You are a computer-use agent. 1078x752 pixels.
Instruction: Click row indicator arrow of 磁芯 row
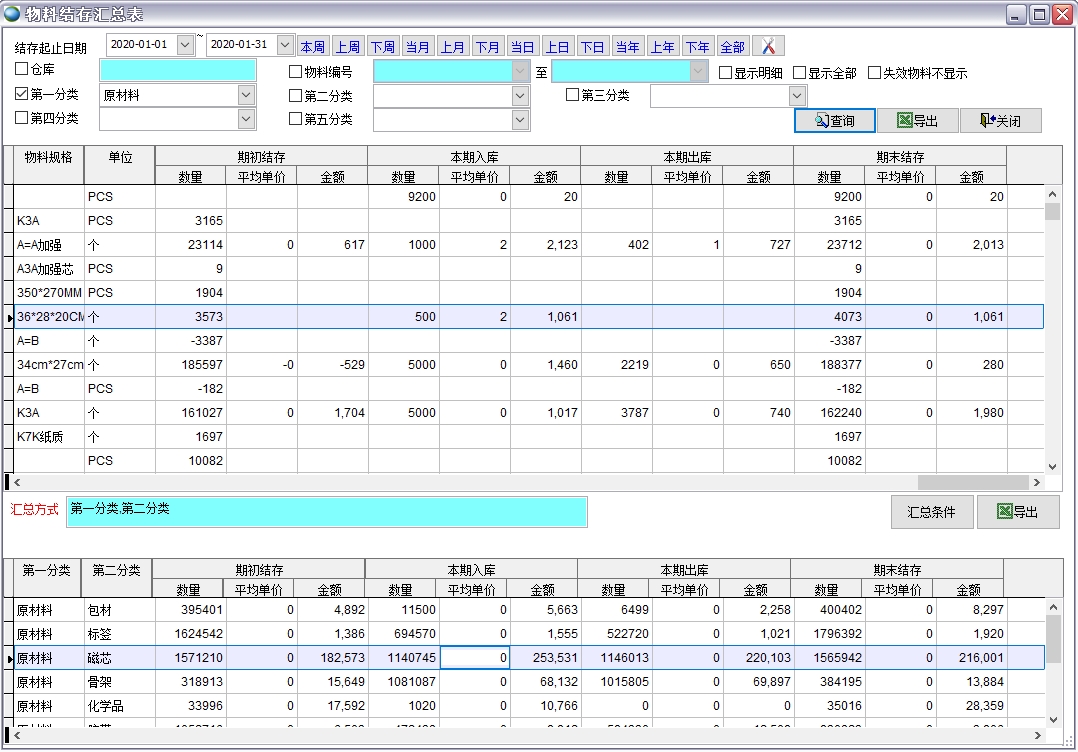(9, 659)
